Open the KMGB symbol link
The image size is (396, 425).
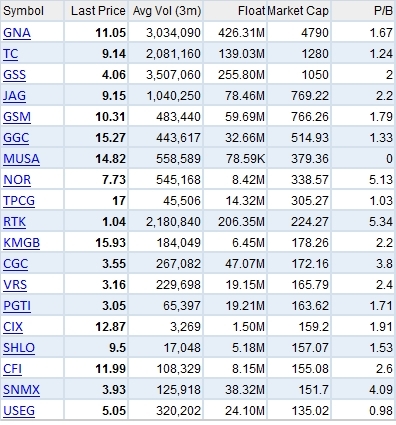point(21,243)
